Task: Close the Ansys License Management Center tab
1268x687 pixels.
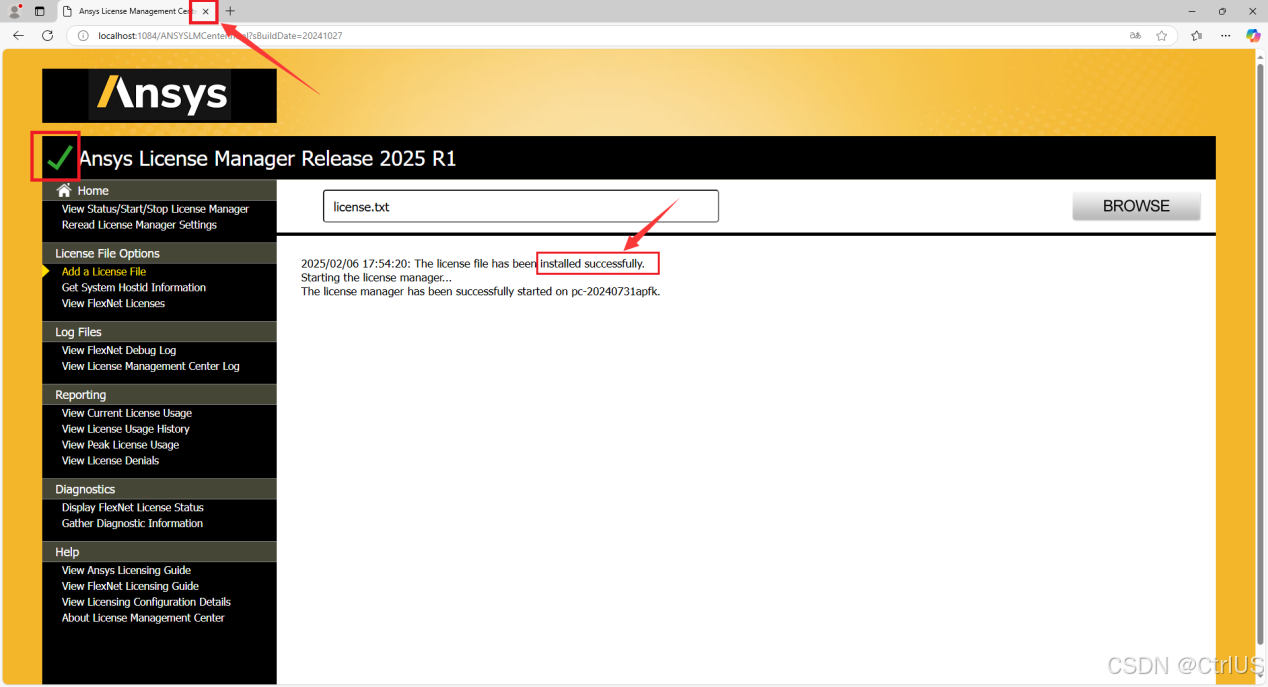Action: [x=205, y=11]
